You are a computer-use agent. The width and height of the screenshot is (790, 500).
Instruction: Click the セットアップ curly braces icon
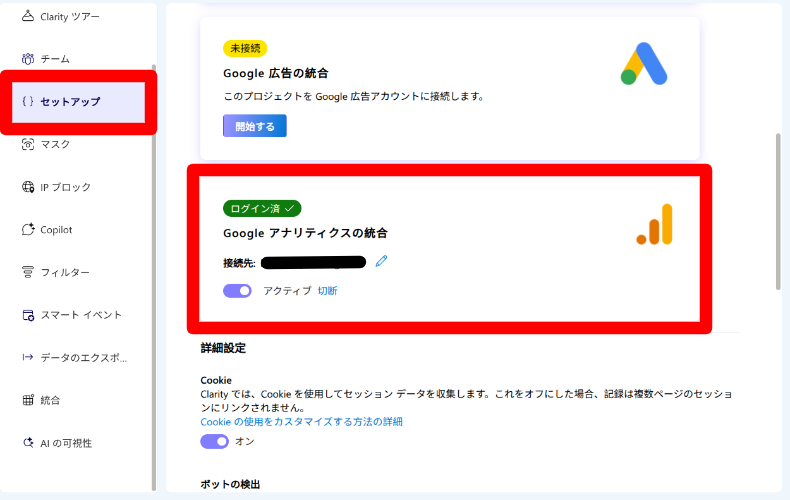28,101
